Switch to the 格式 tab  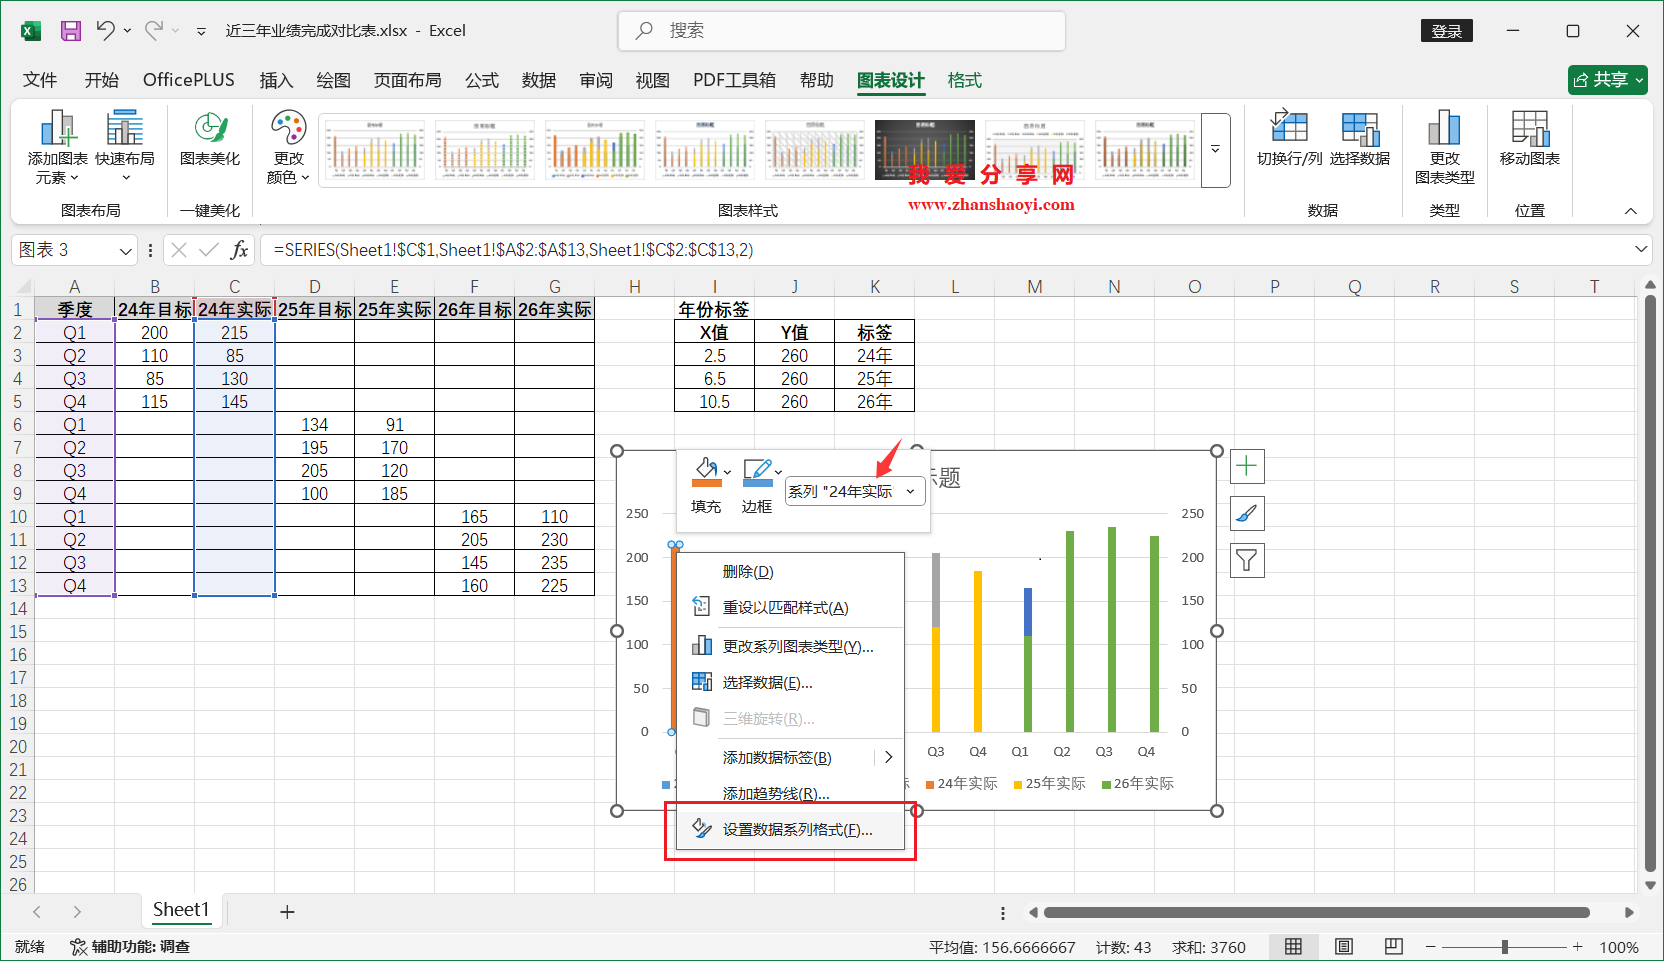[965, 80]
